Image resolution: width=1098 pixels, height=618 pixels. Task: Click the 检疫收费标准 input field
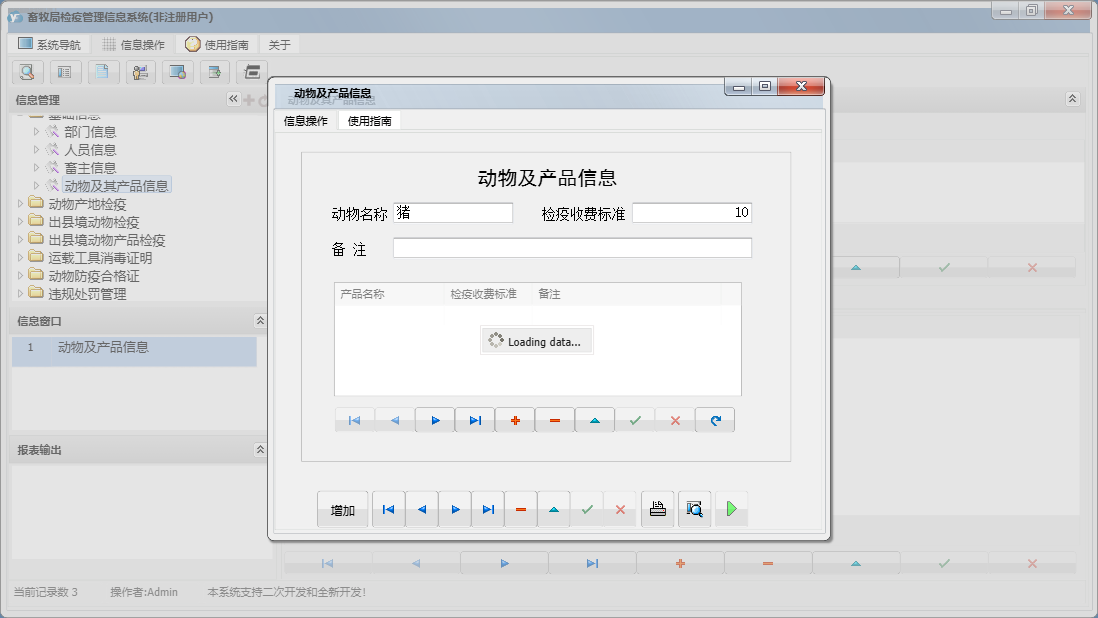pyautogui.click(x=692, y=213)
